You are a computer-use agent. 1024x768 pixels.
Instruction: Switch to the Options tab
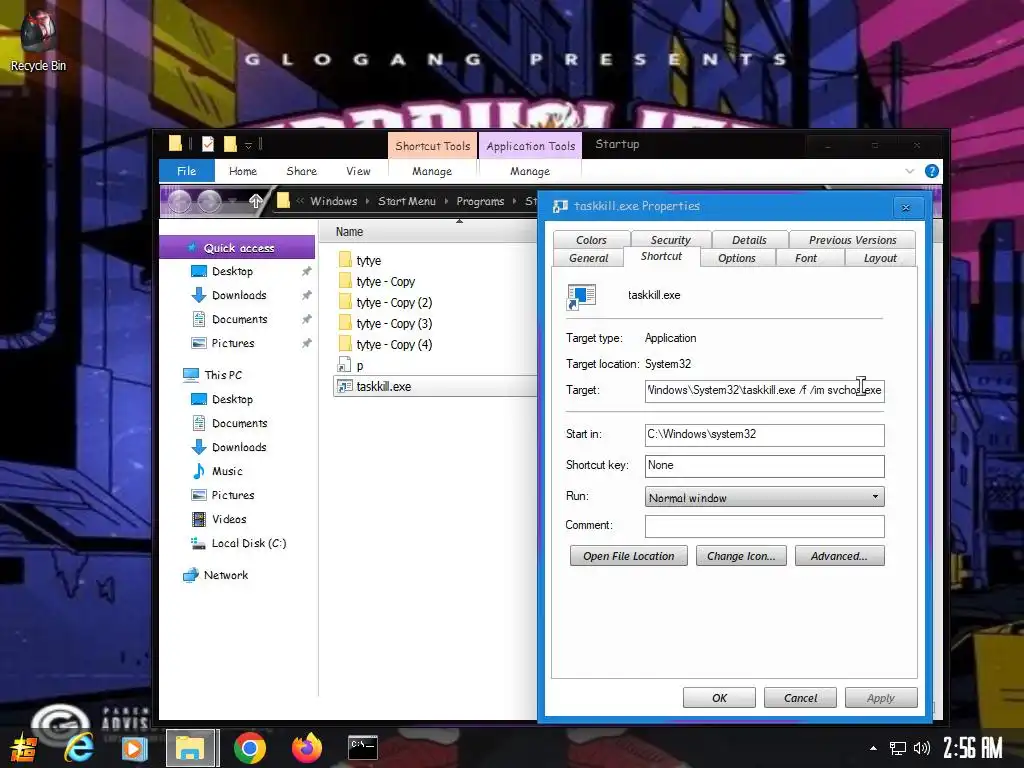(x=737, y=258)
